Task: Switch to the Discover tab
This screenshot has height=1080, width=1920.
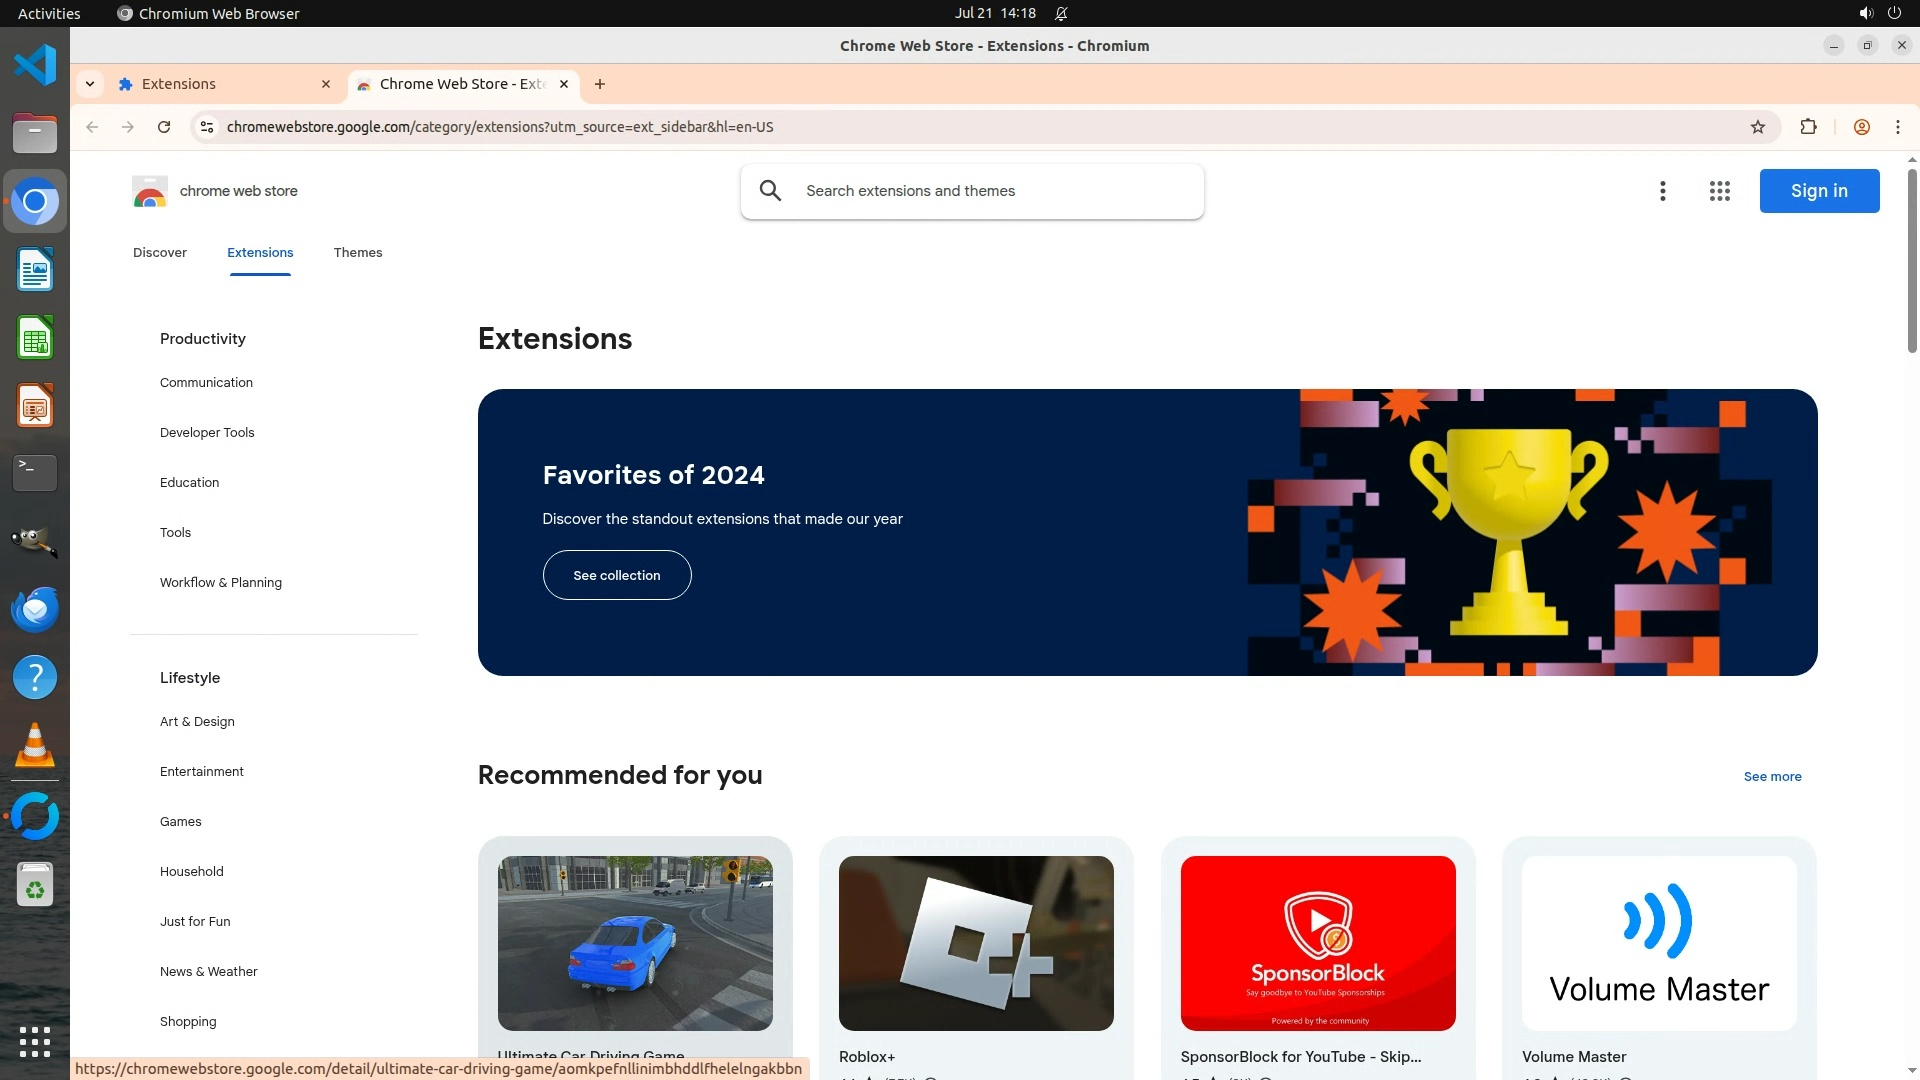Action: [x=160, y=253]
